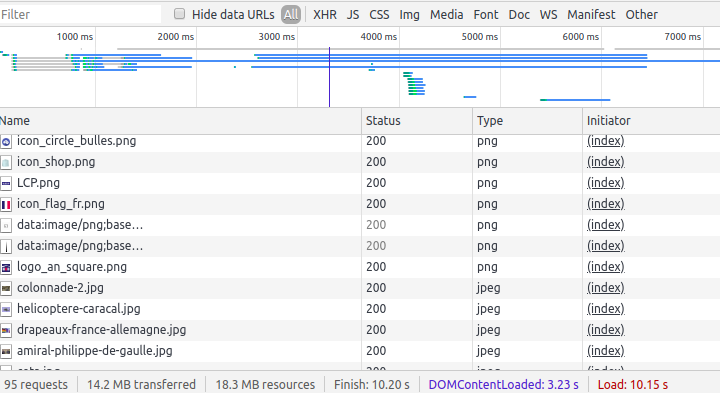The image size is (720, 393).
Task: Click the second data:image/png thumbnail icon
Action: (x=6, y=247)
